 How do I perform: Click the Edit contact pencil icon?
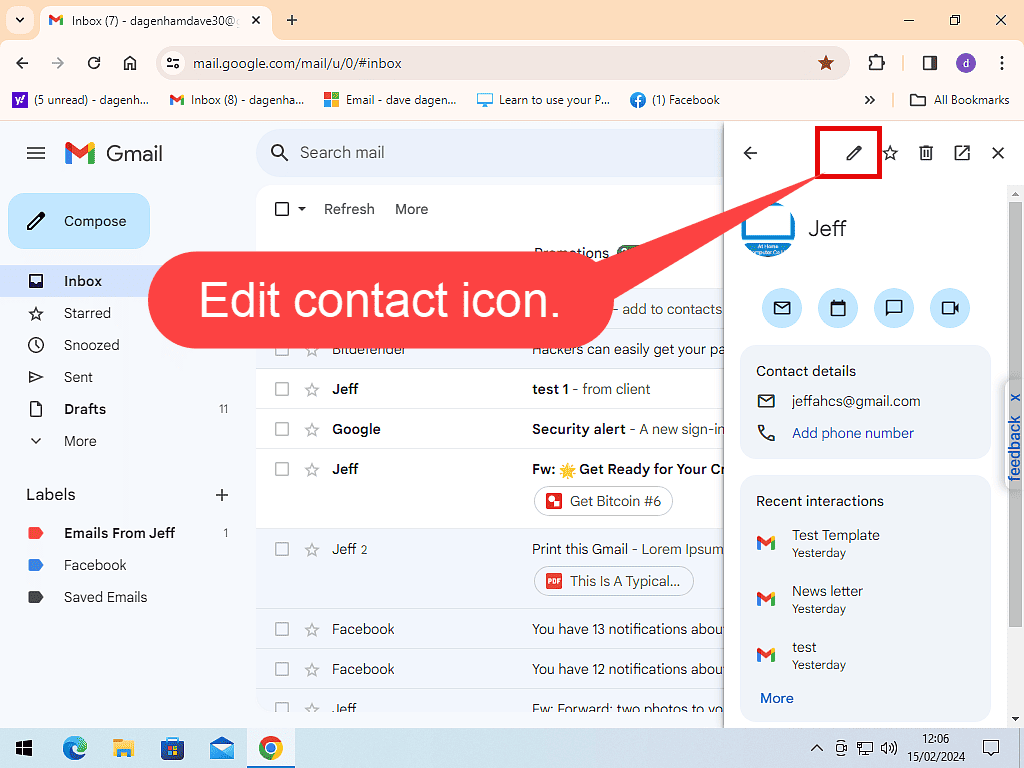tap(853, 153)
